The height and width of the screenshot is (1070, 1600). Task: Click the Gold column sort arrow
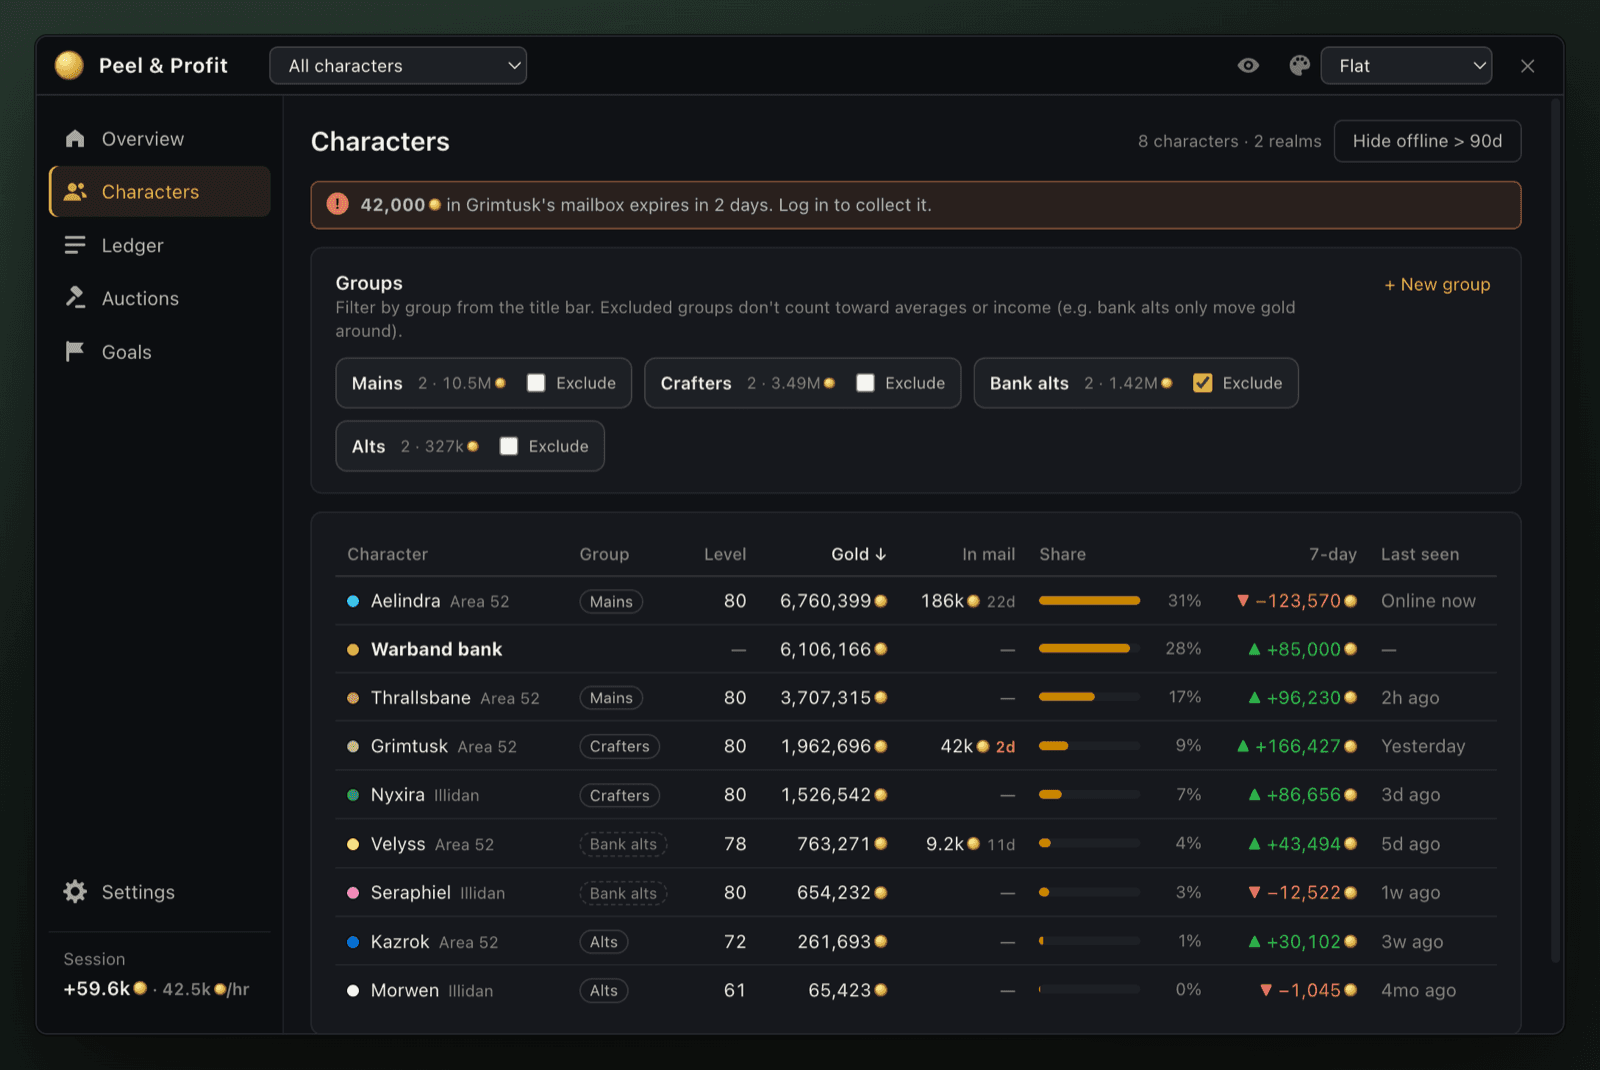click(x=881, y=554)
